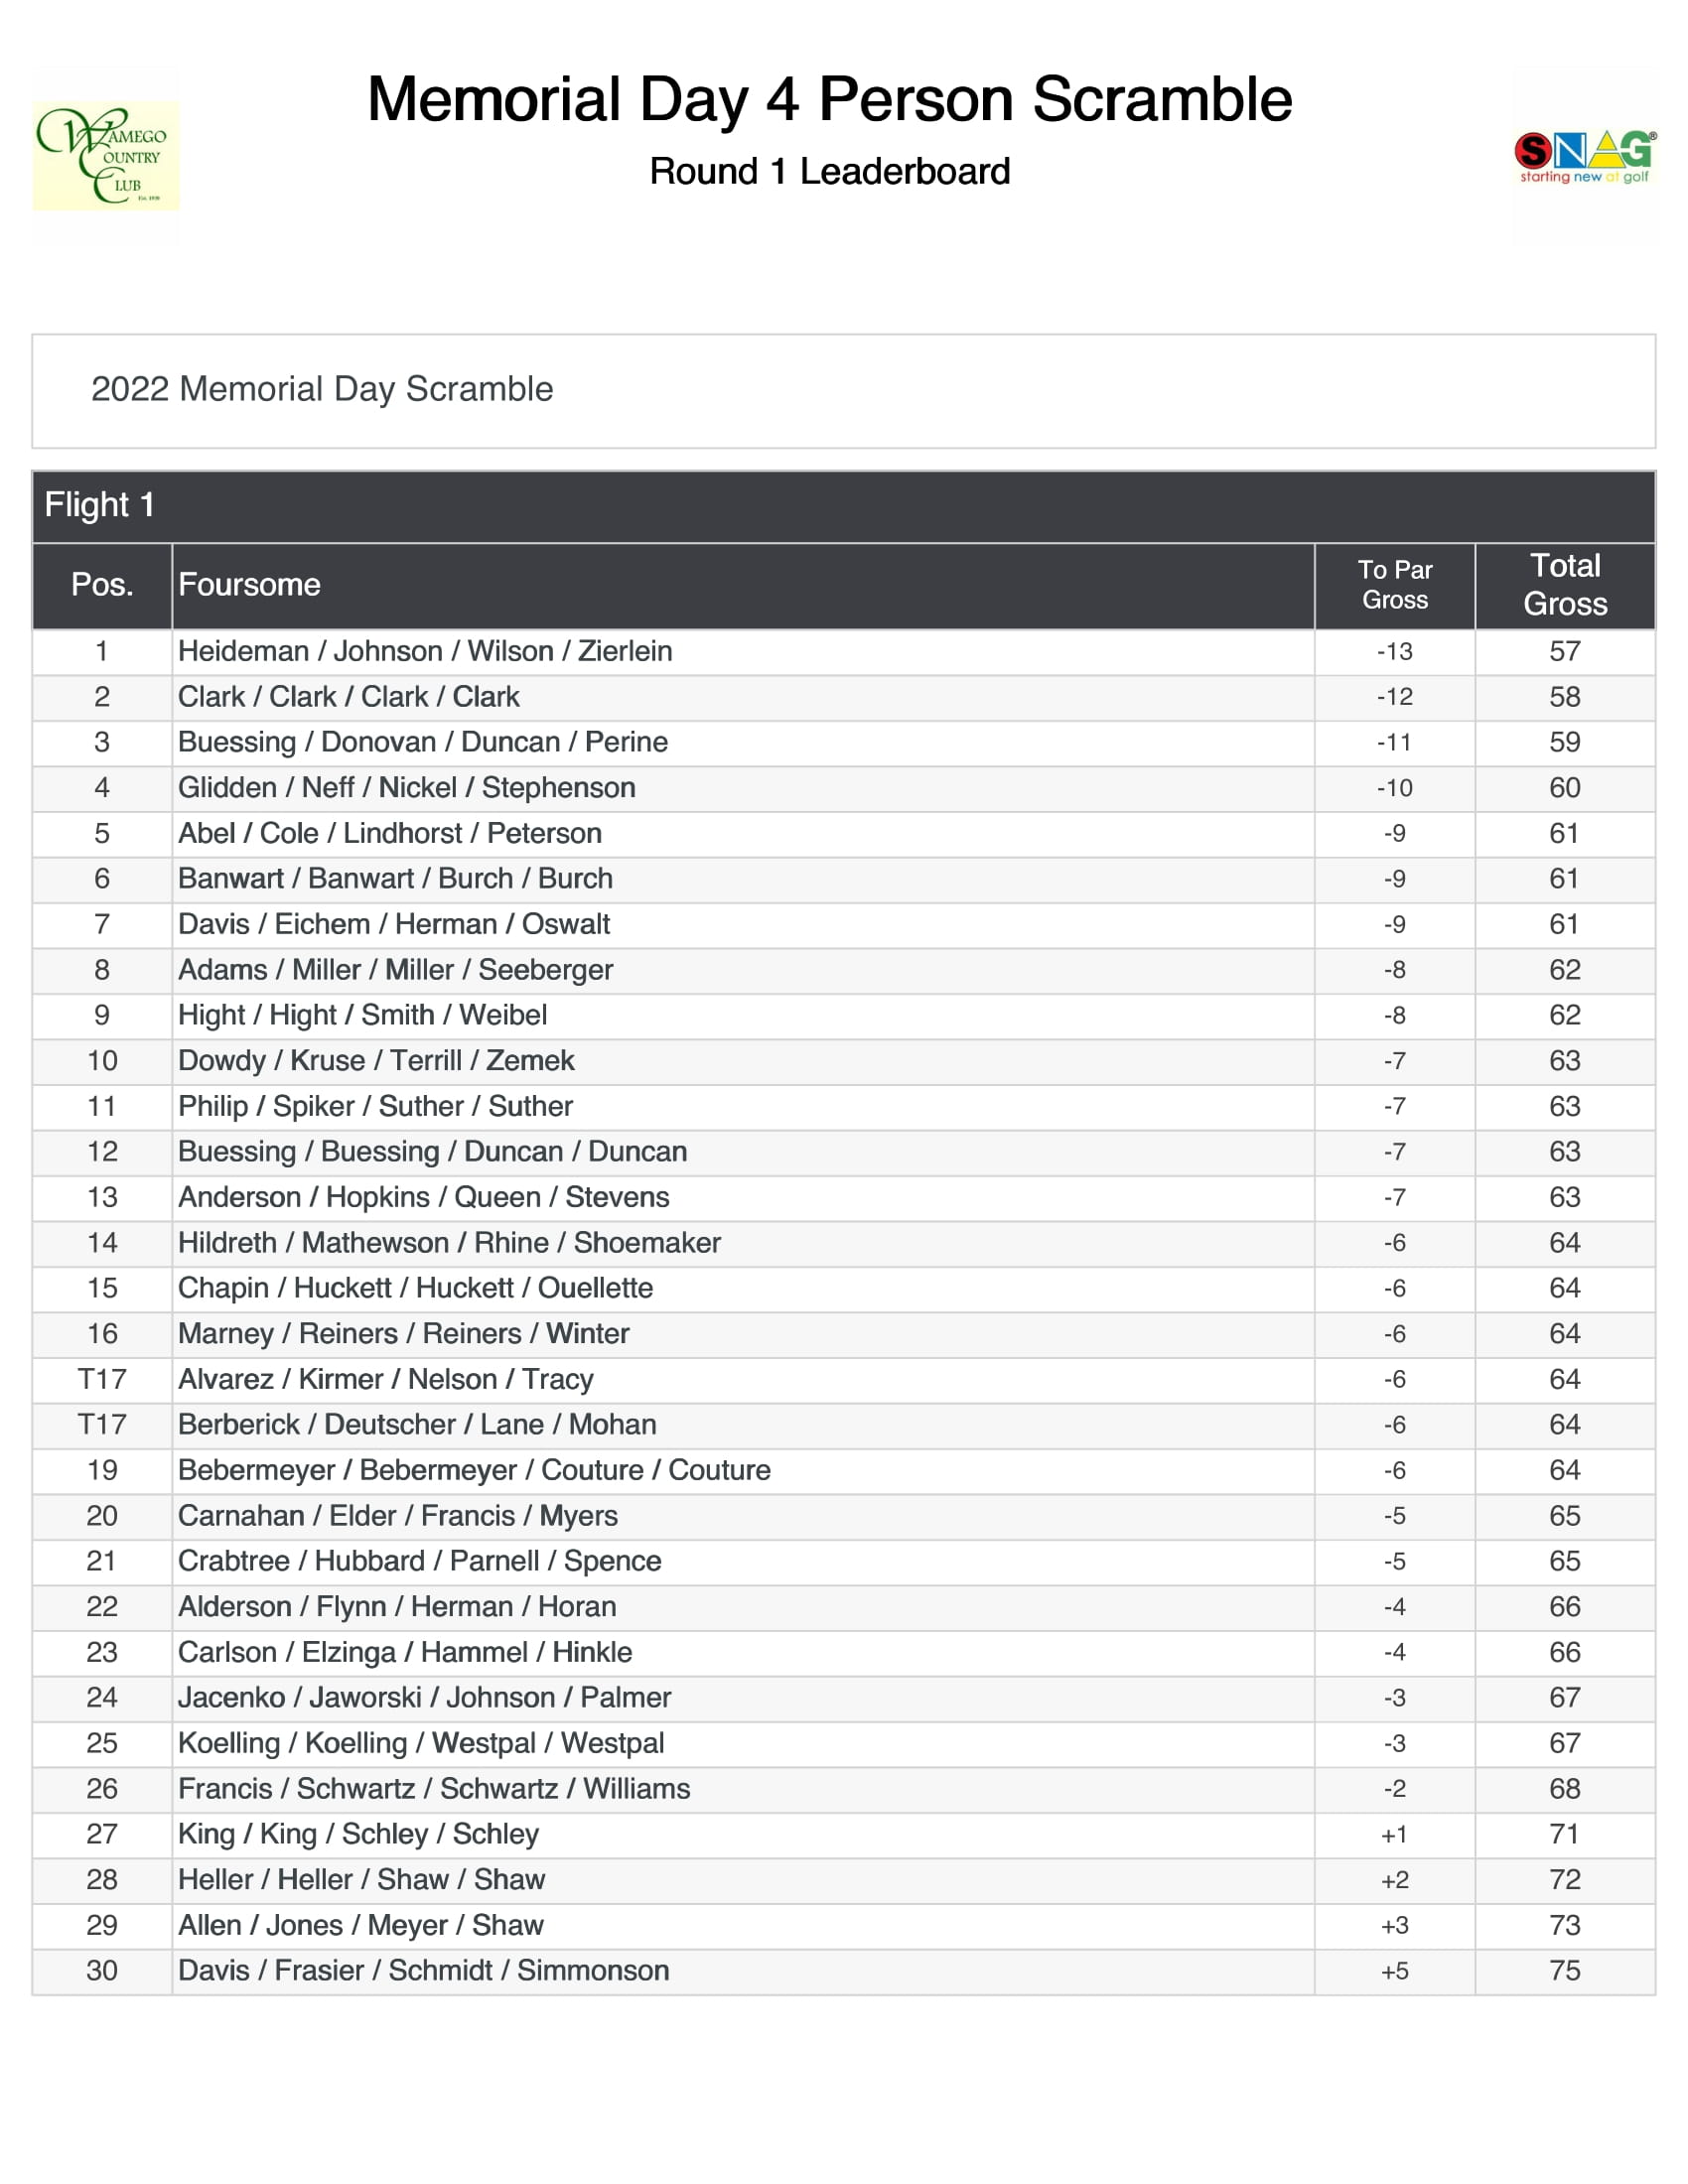Click the SNAG starting new at golf logo
Image resolution: width=1688 pixels, height=2184 pixels.
tap(1584, 156)
